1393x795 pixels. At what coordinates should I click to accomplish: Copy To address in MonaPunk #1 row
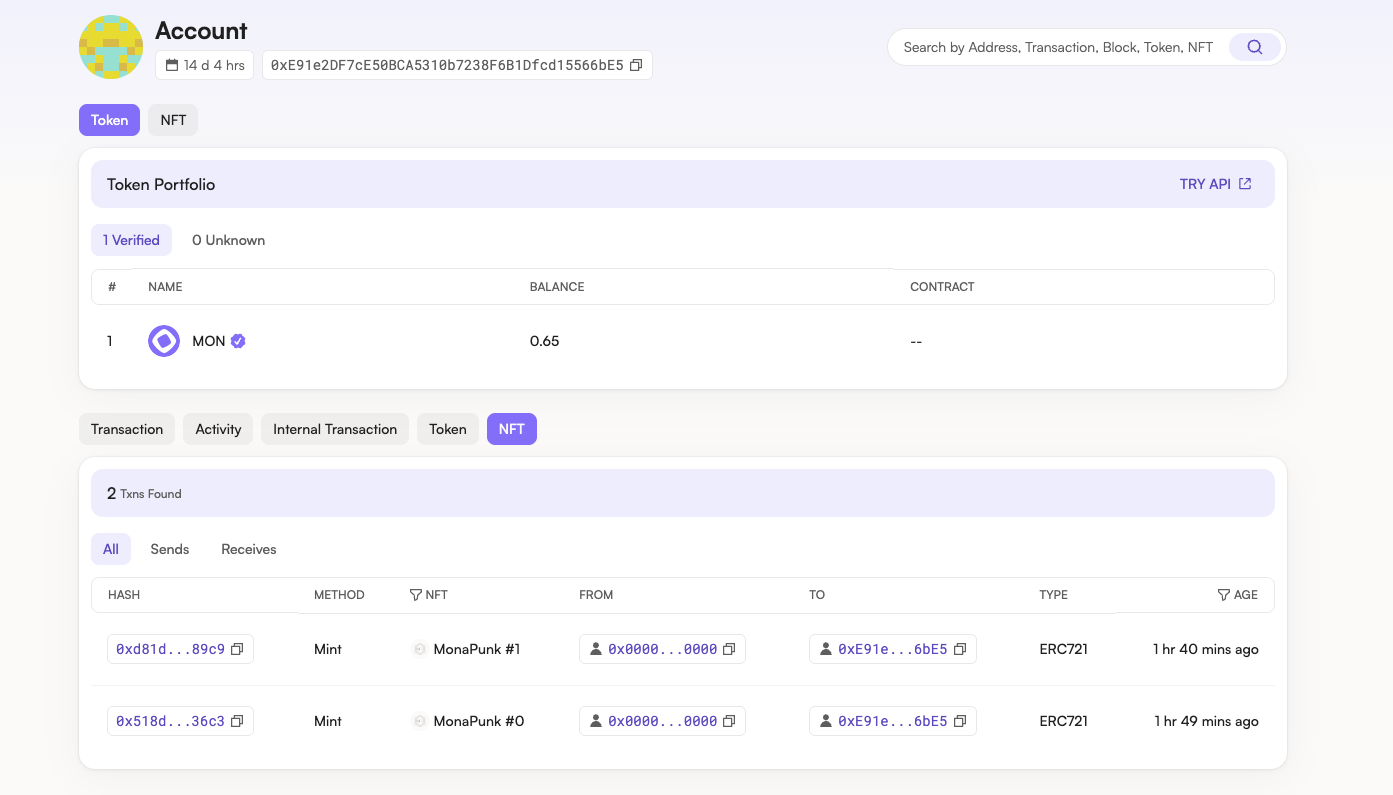click(x=960, y=649)
